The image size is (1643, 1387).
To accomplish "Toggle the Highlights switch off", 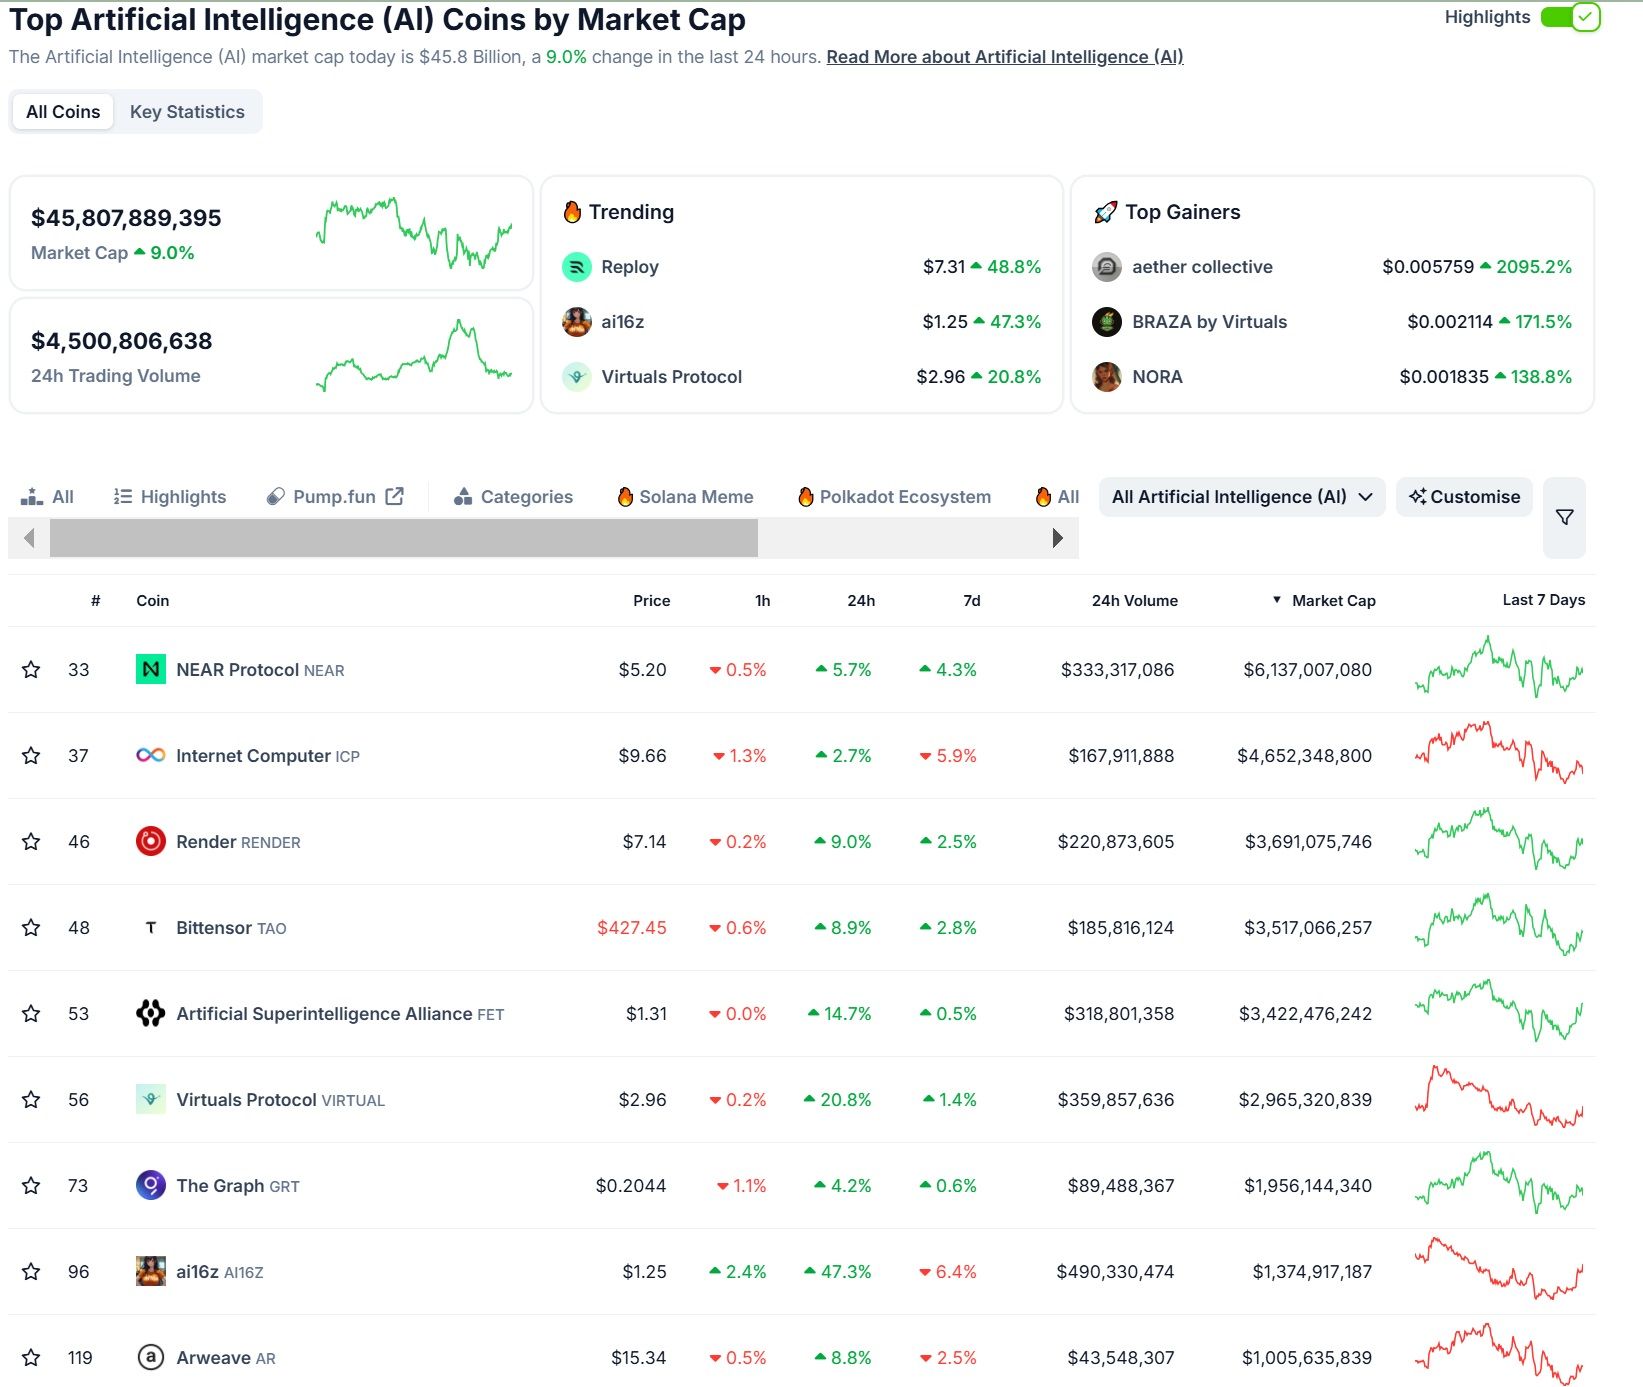I will click(1571, 17).
